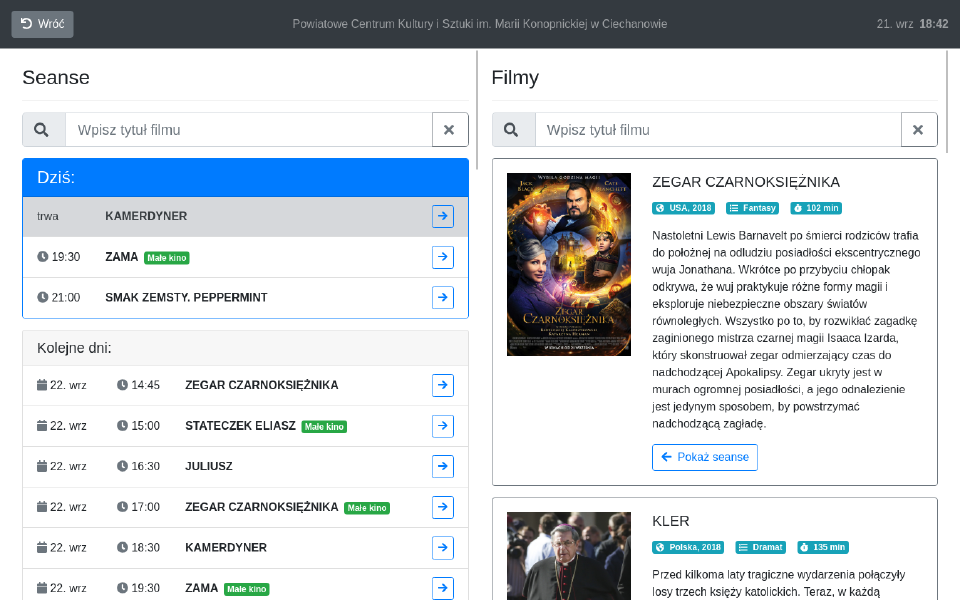The height and width of the screenshot is (600, 960).
Task: Open 22. wrz 14:45 ZEGAR CZARNOKSIĘŻNIKA arrow
Action: [443, 385]
